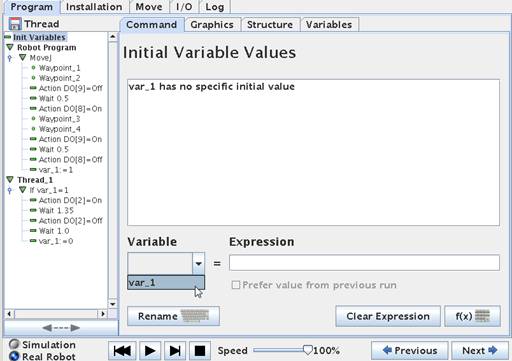
Task: Choose var_1 from the dropdown list
Action: pos(166,283)
